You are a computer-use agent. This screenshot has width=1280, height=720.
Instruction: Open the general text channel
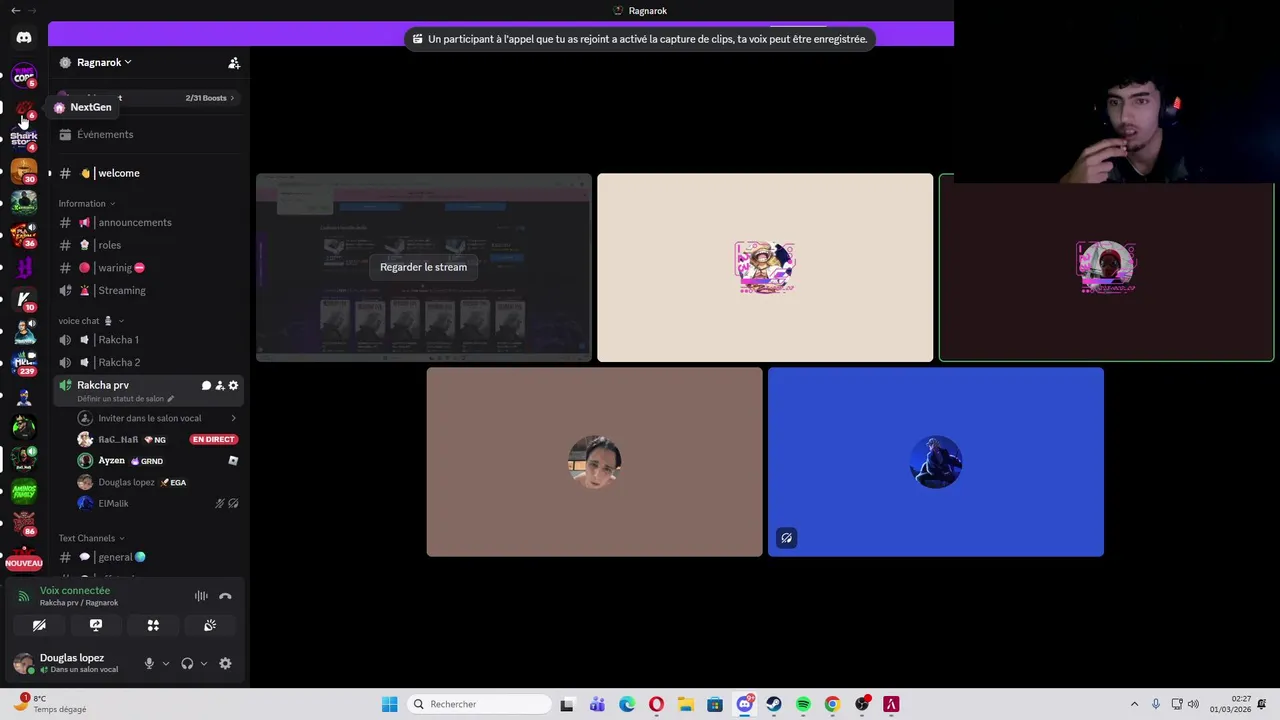(148, 557)
